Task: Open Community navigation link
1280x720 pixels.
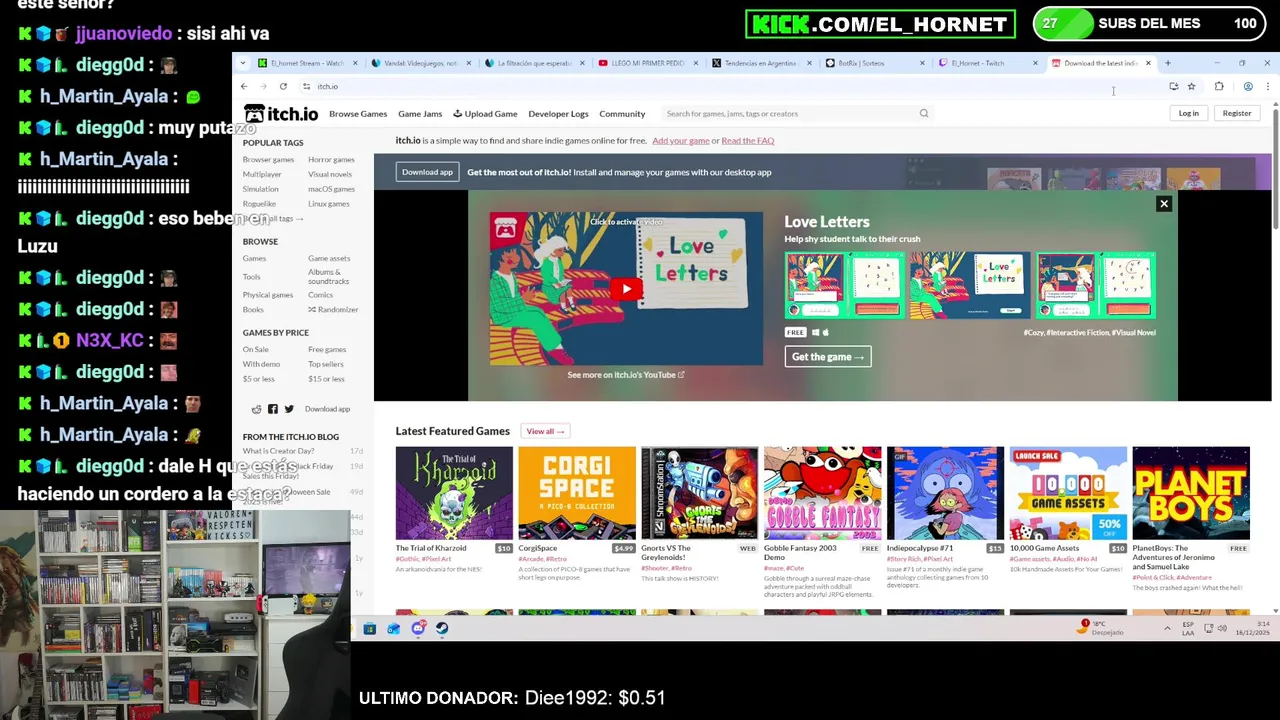Action: [x=622, y=114]
